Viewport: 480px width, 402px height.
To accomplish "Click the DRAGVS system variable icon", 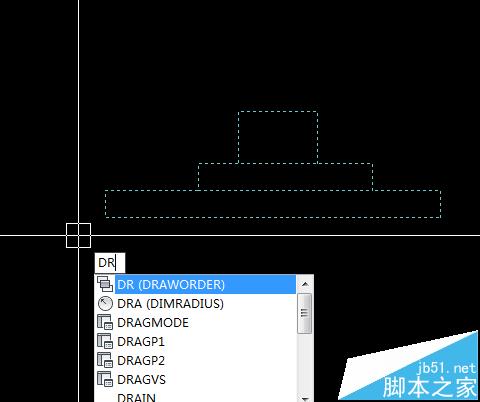I will [x=105, y=379].
